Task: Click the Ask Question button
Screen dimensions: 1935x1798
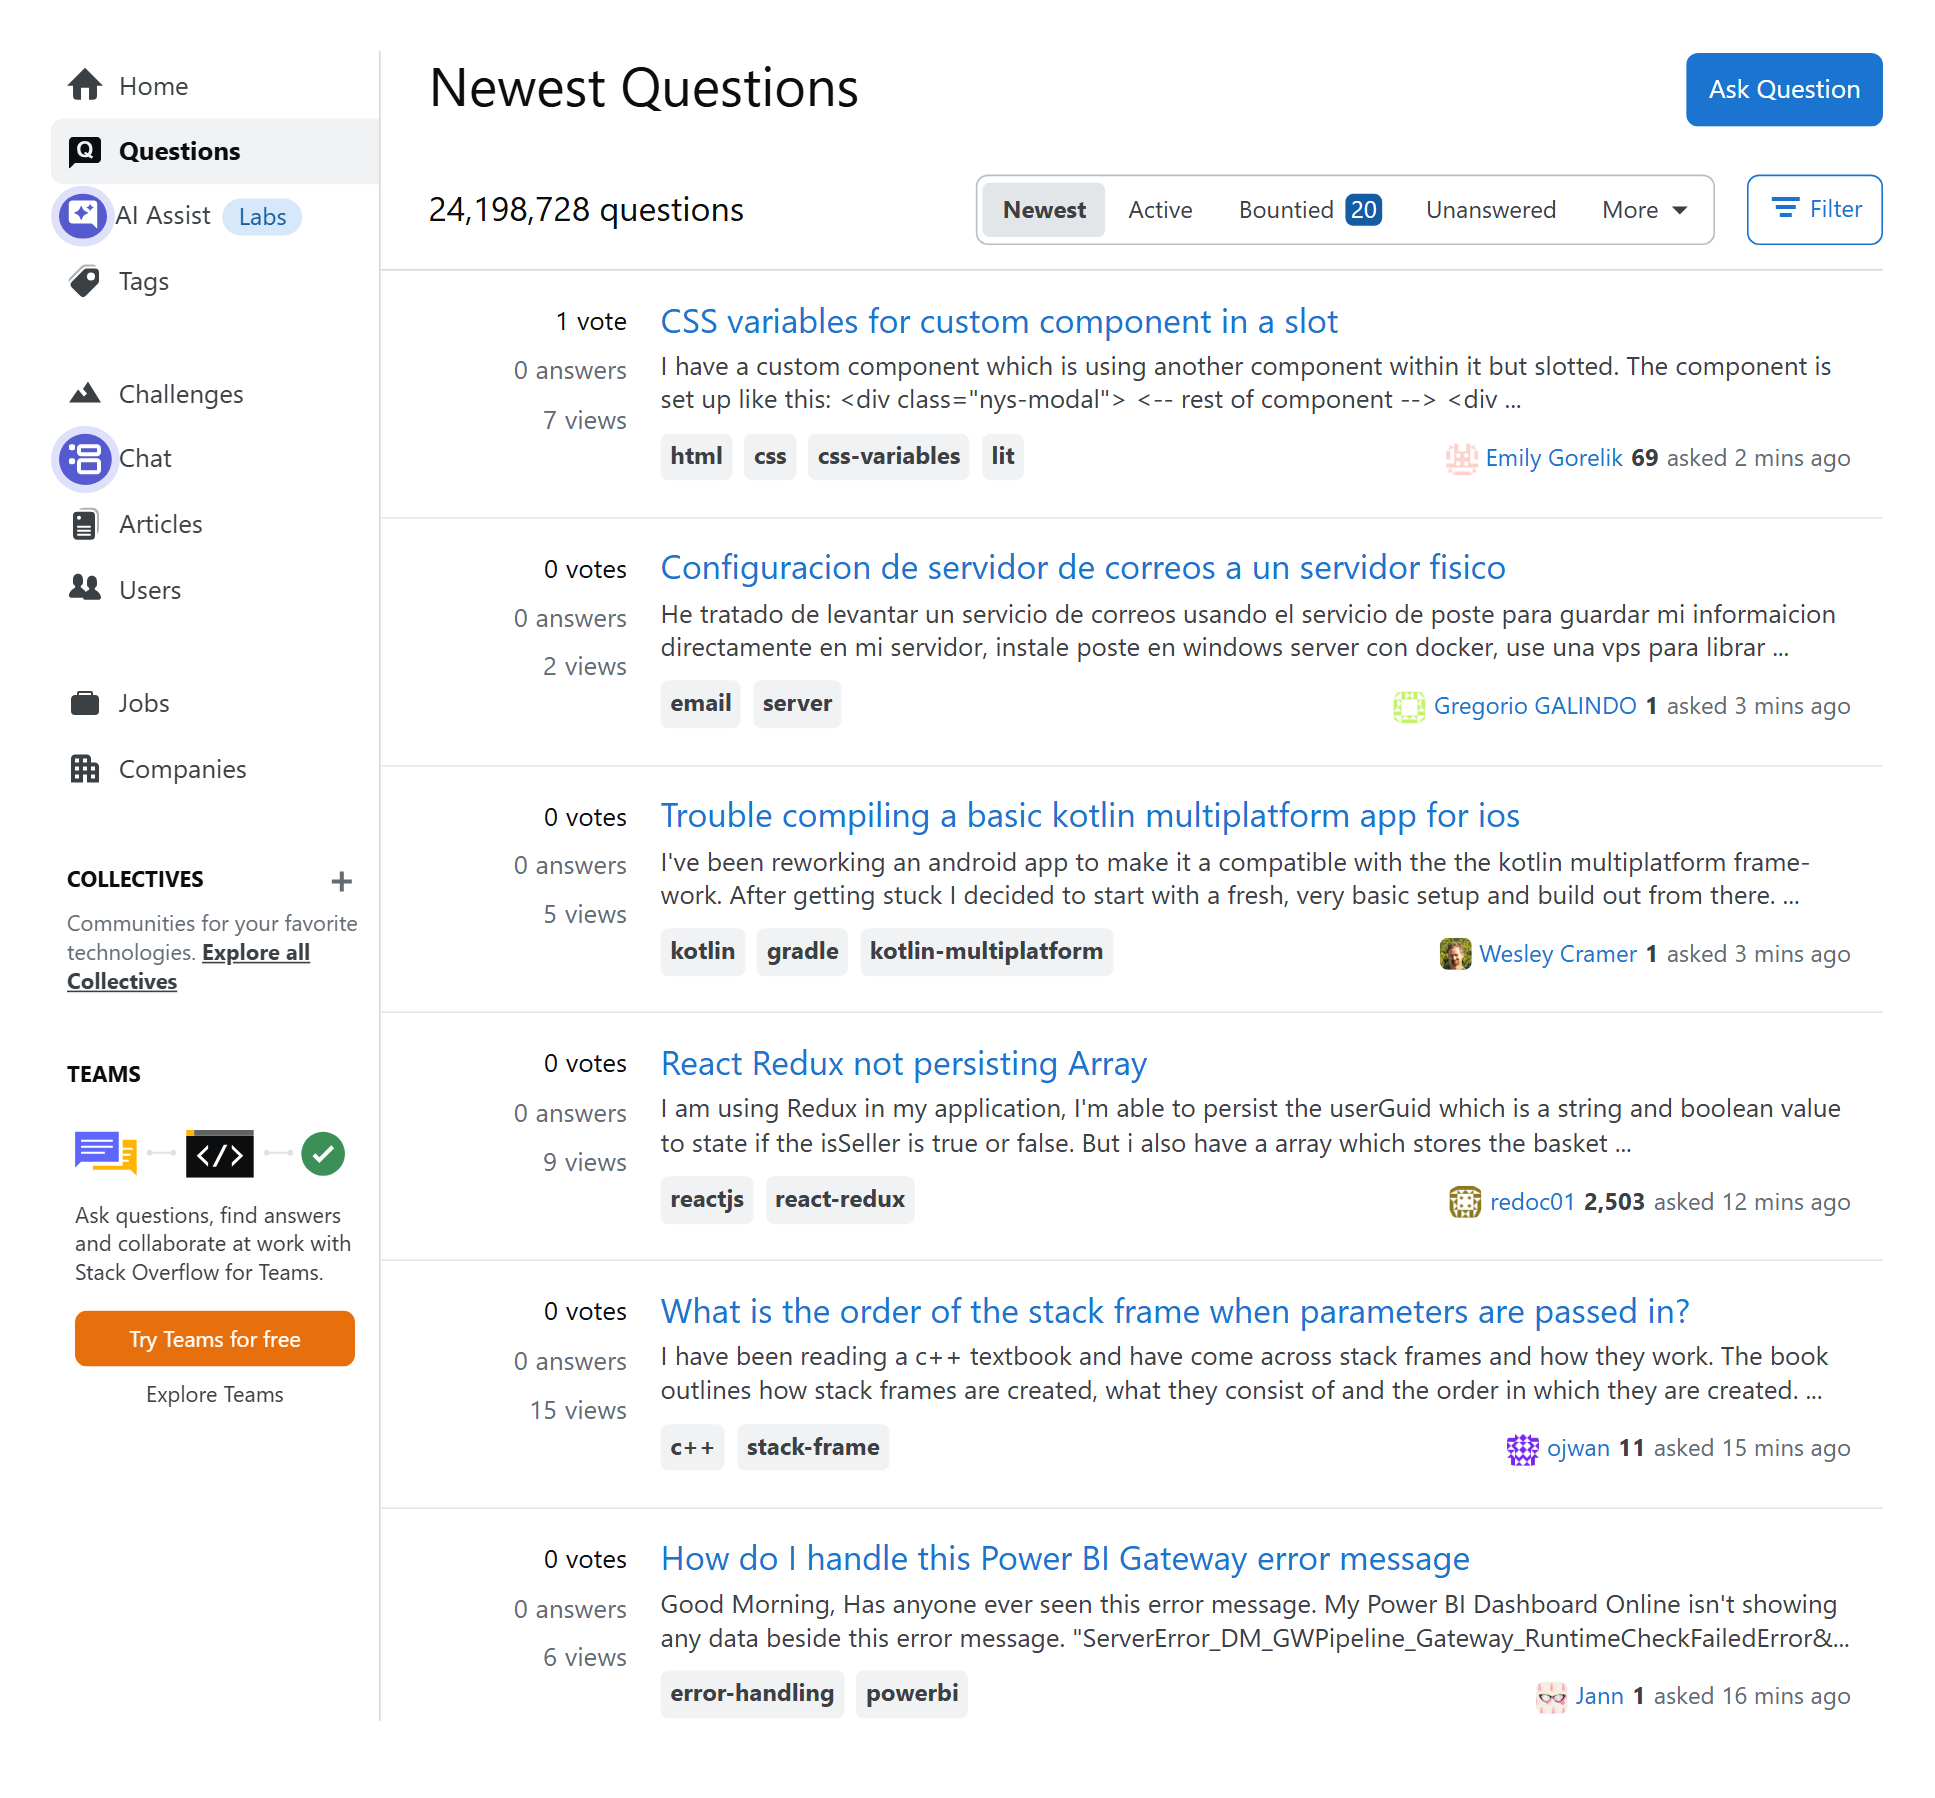Action: click(1783, 89)
